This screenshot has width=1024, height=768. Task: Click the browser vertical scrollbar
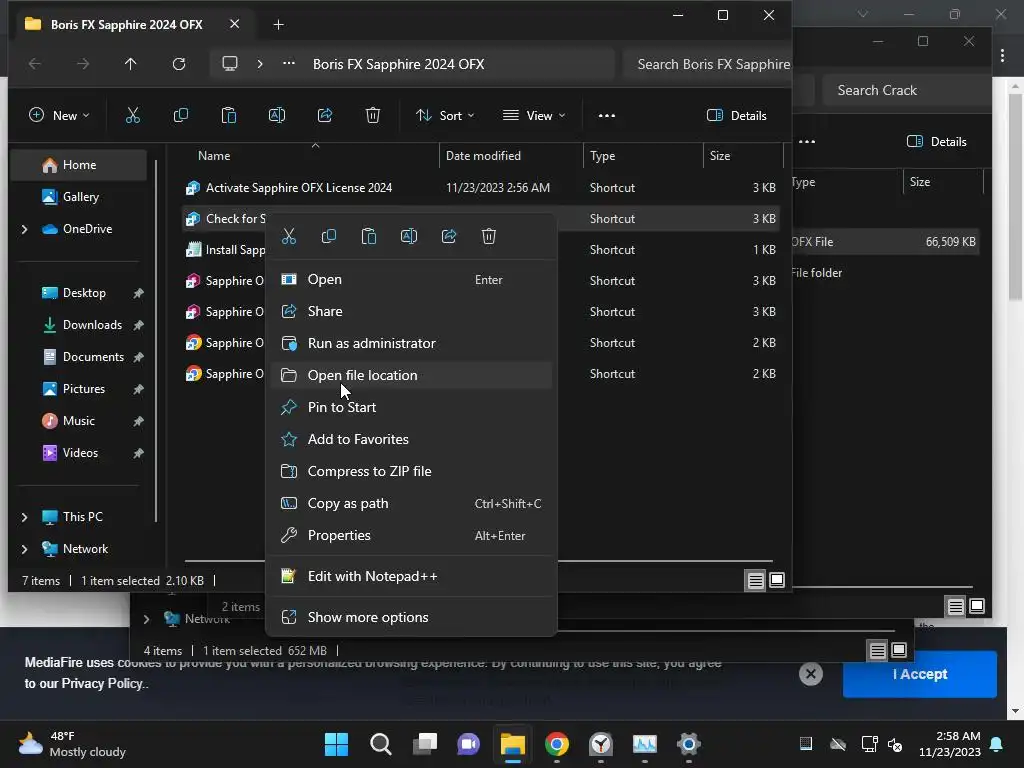coord(1014,196)
